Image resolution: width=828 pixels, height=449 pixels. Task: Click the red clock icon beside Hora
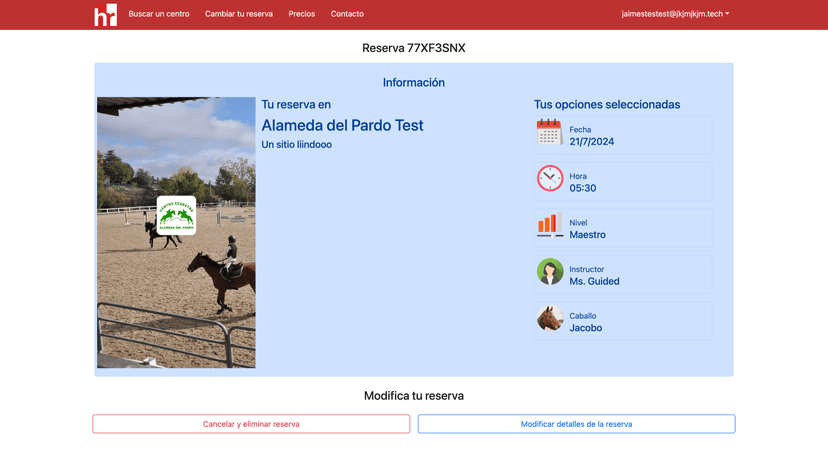pos(550,179)
